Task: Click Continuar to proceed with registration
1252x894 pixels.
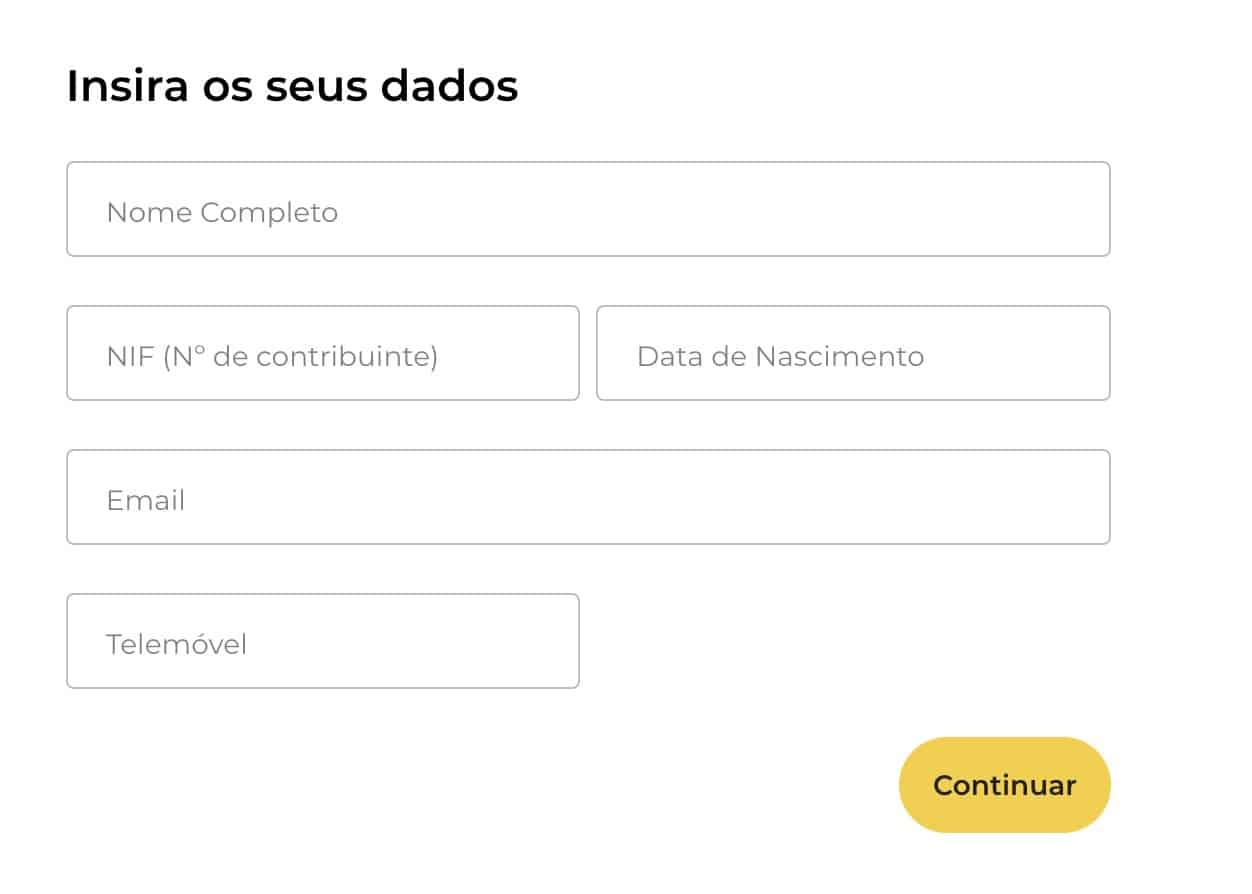Action: 1003,785
